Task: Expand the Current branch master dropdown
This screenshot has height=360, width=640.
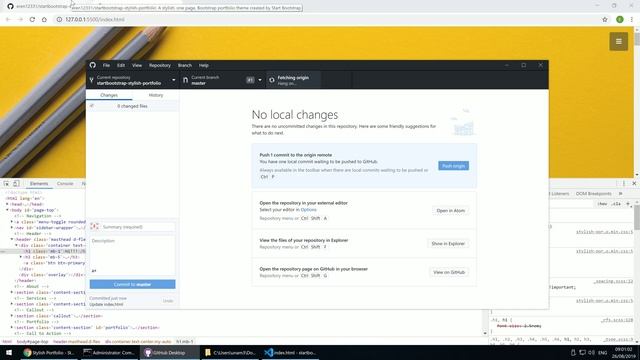Action: click(222, 80)
